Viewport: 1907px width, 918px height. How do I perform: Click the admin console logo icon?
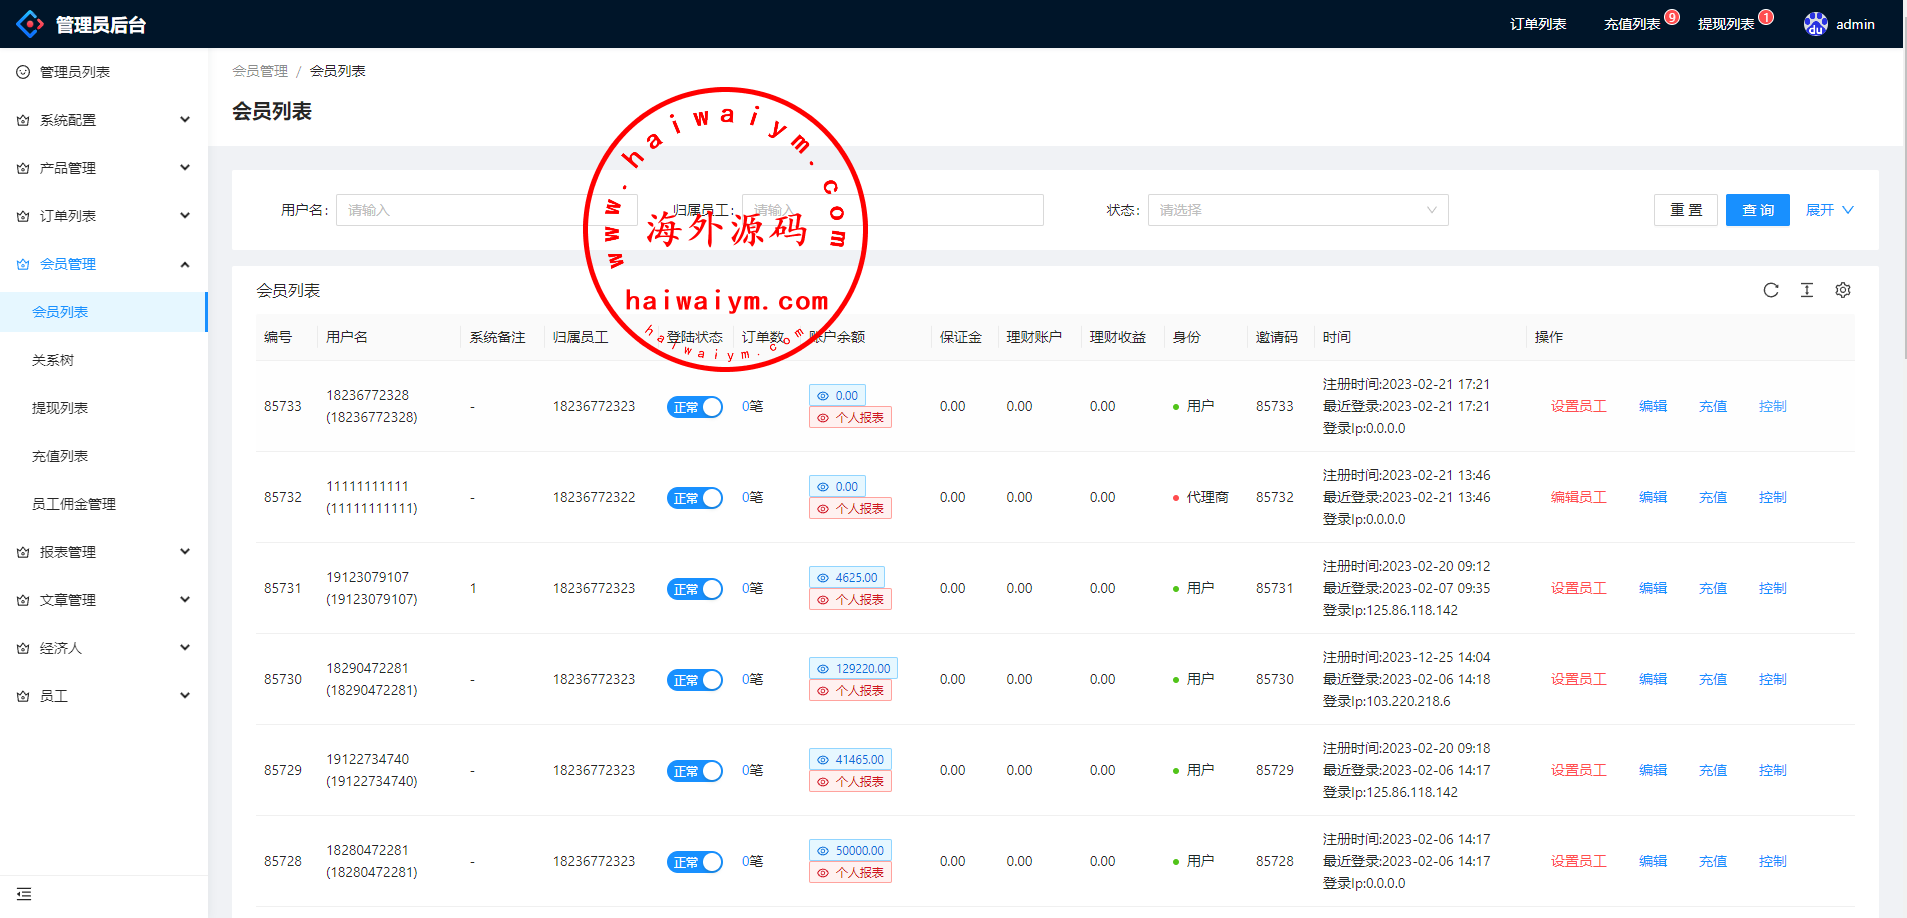pos(30,24)
